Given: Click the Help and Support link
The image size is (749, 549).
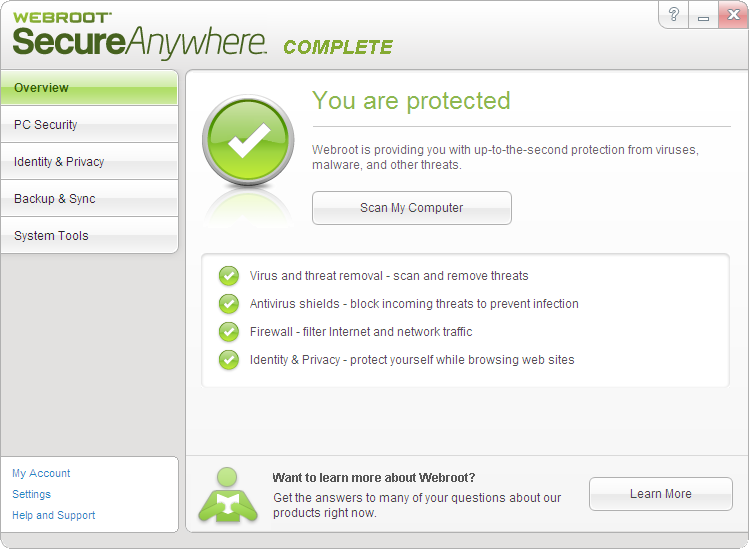Looking at the screenshot, I should tap(54, 515).
